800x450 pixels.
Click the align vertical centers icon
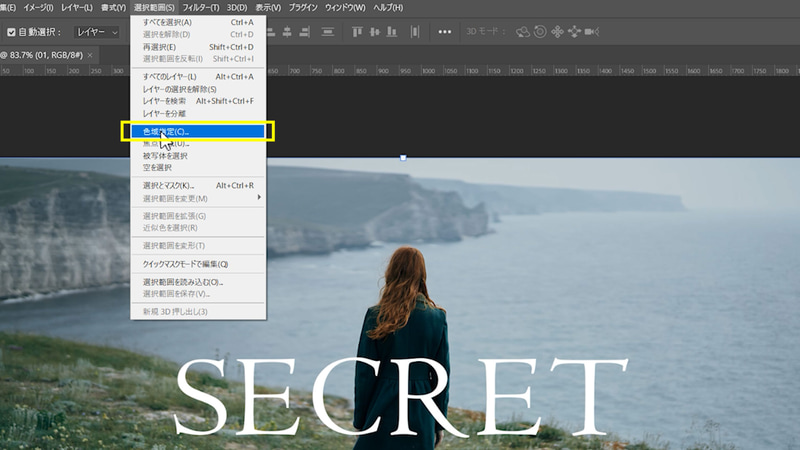(374, 32)
